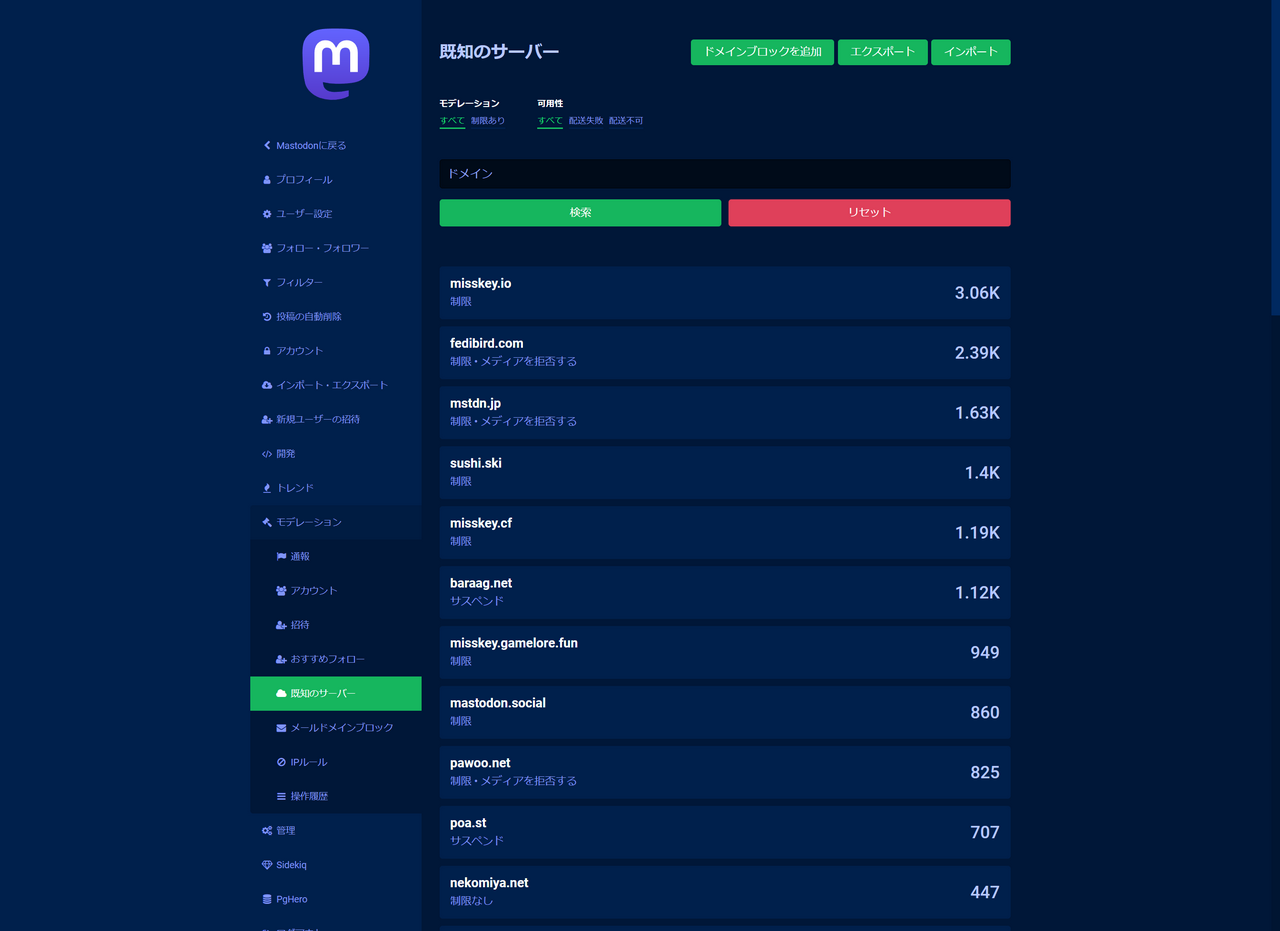
Task: Click the diamond icon next to Sidekiq
Action: (x=267, y=865)
